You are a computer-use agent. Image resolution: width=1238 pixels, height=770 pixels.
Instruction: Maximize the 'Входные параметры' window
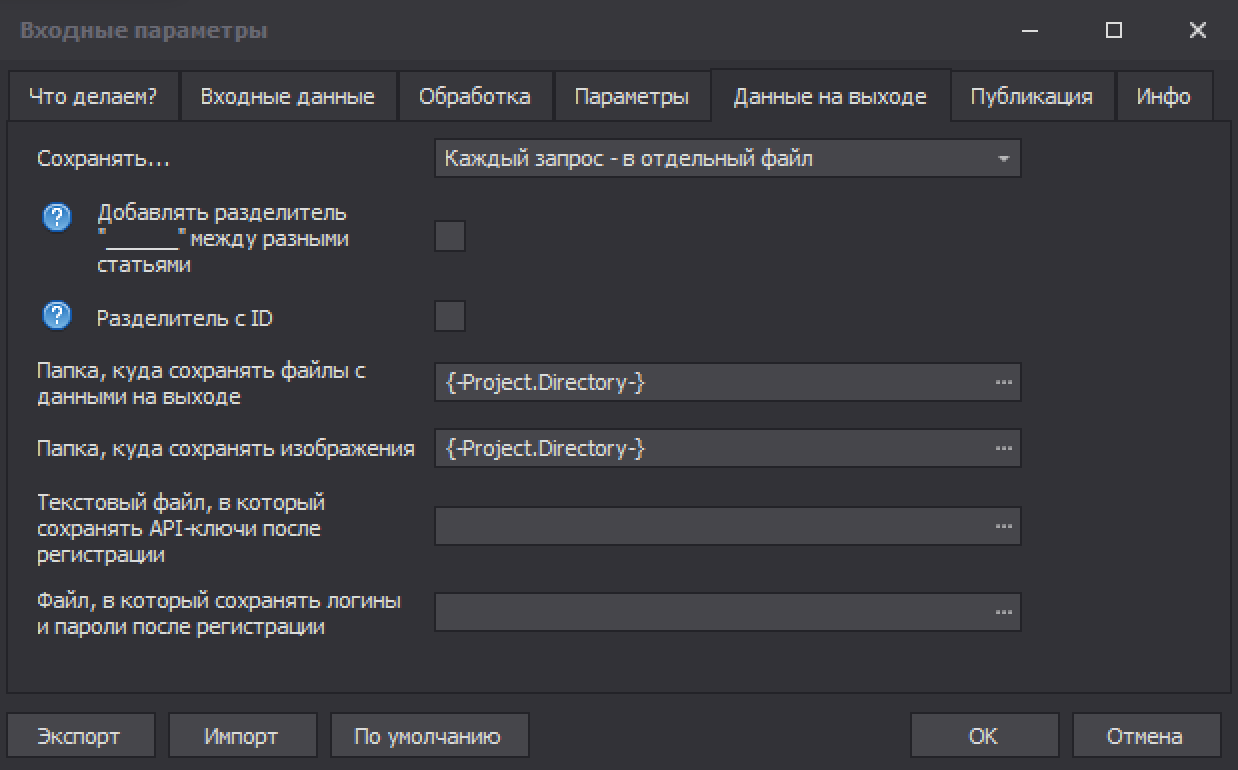pyautogui.click(x=1114, y=31)
